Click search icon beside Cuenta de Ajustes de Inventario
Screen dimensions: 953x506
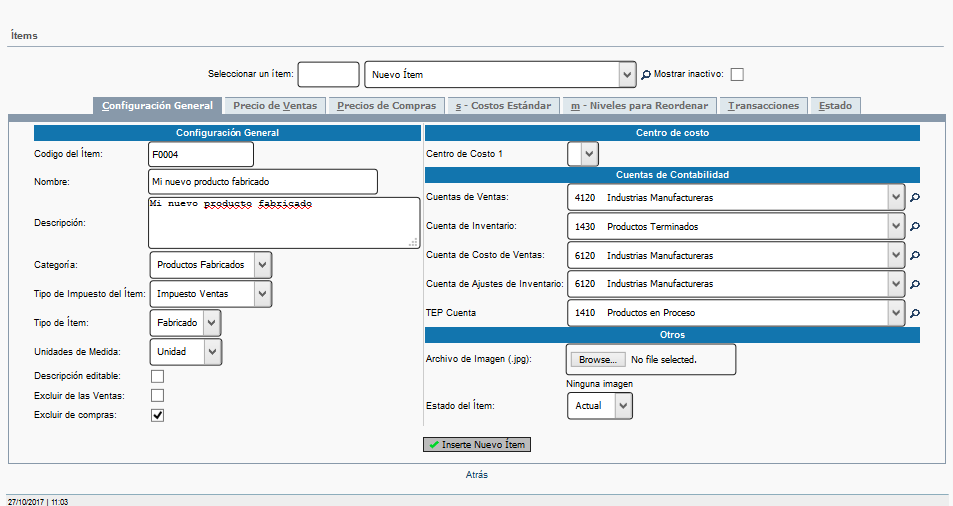click(915, 285)
